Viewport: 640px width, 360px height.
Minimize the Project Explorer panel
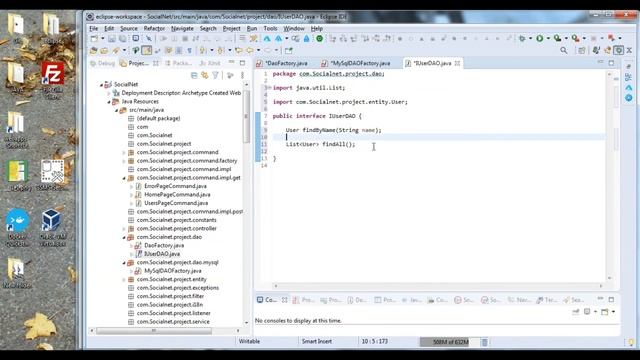231,63
